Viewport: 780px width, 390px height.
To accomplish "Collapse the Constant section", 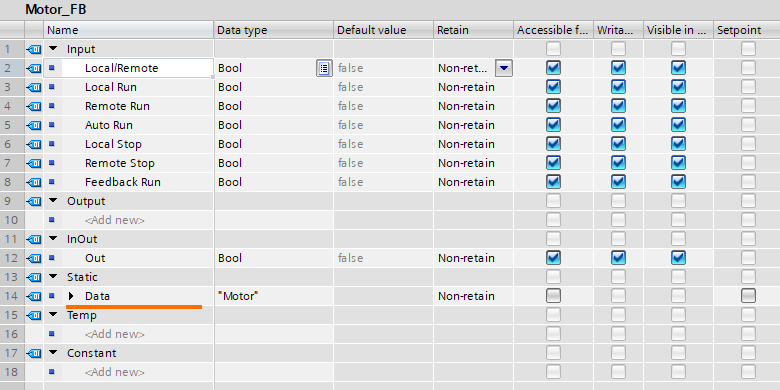I will pyautogui.click(x=53, y=353).
